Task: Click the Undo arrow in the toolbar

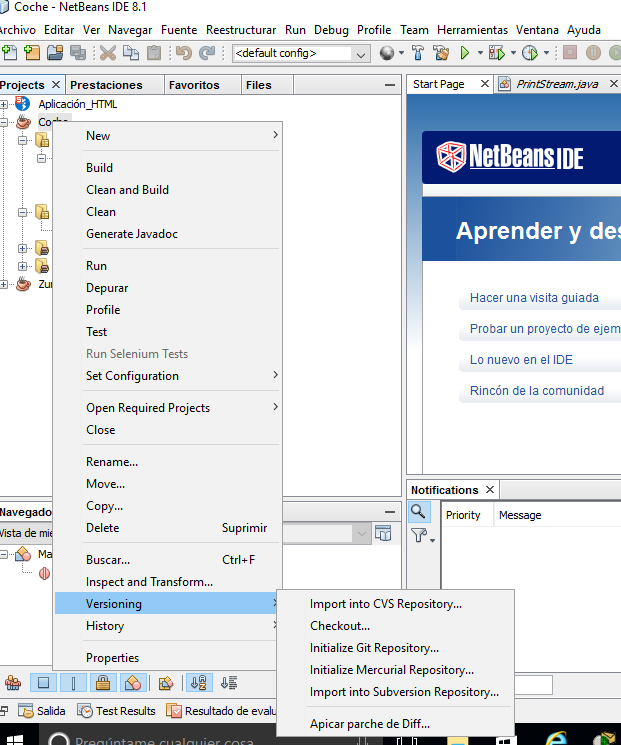Action: tap(184, 53)
